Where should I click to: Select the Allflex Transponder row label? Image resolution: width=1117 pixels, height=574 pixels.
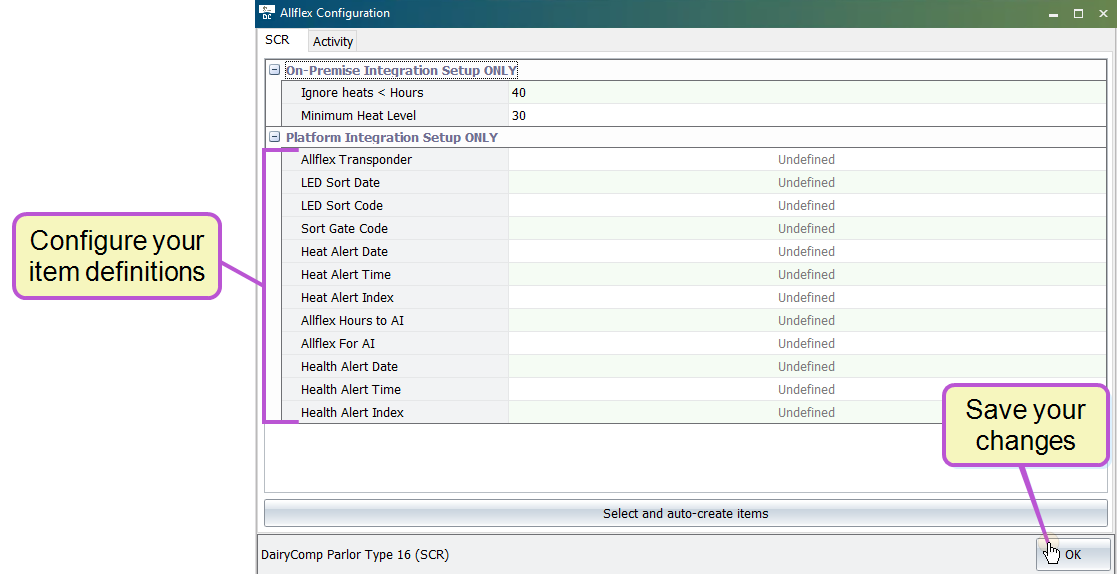356,160
